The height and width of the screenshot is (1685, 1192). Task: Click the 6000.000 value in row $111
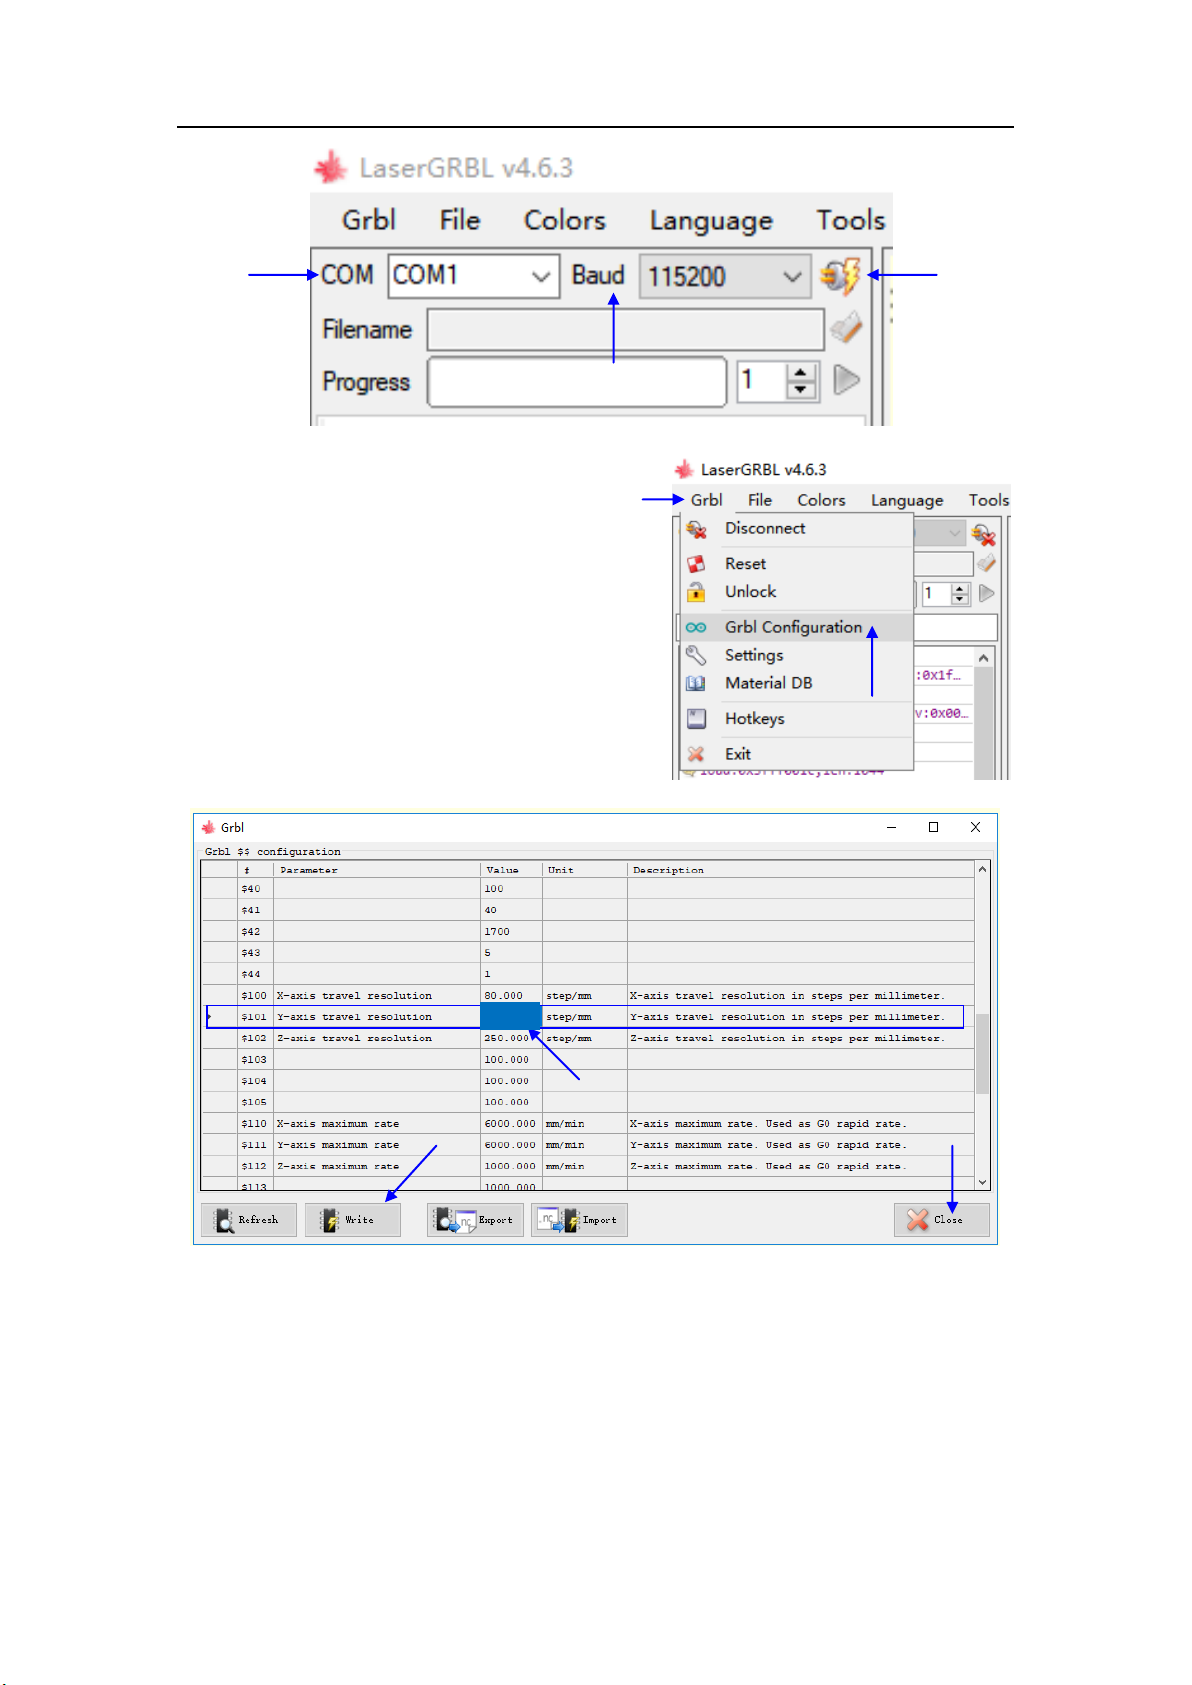coord(510,1145)
